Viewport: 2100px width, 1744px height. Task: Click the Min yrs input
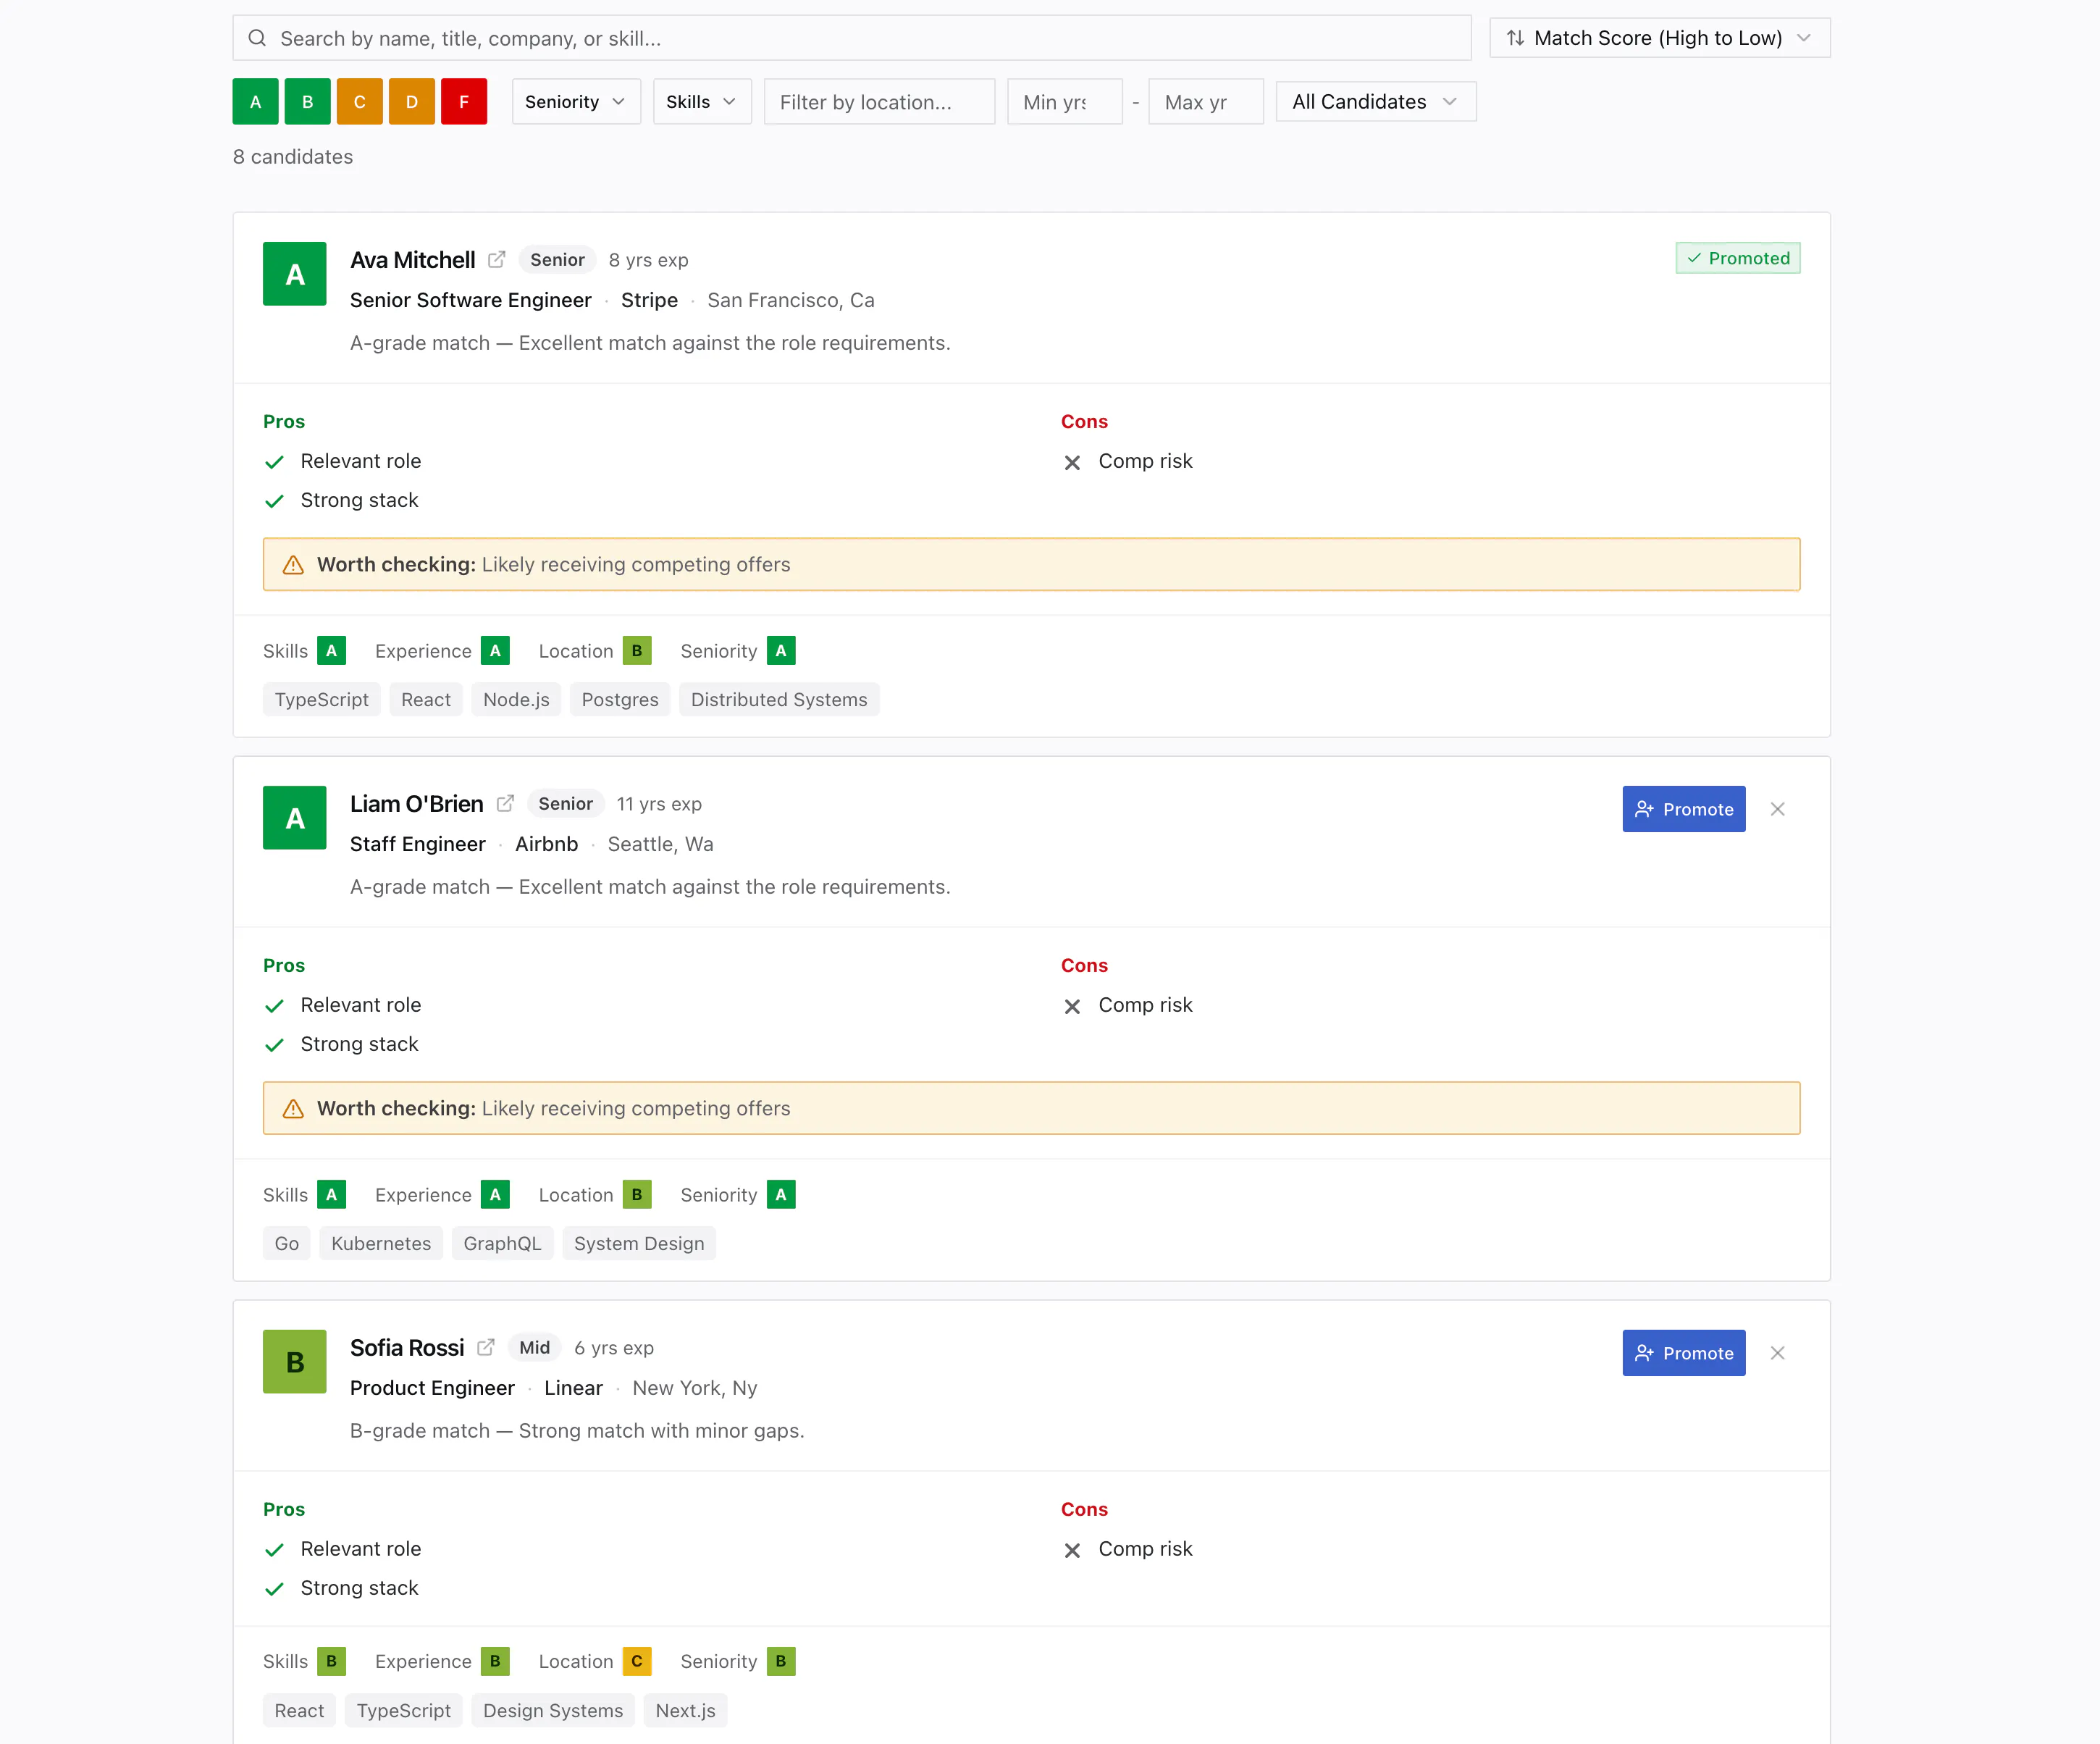[1065, 102]
